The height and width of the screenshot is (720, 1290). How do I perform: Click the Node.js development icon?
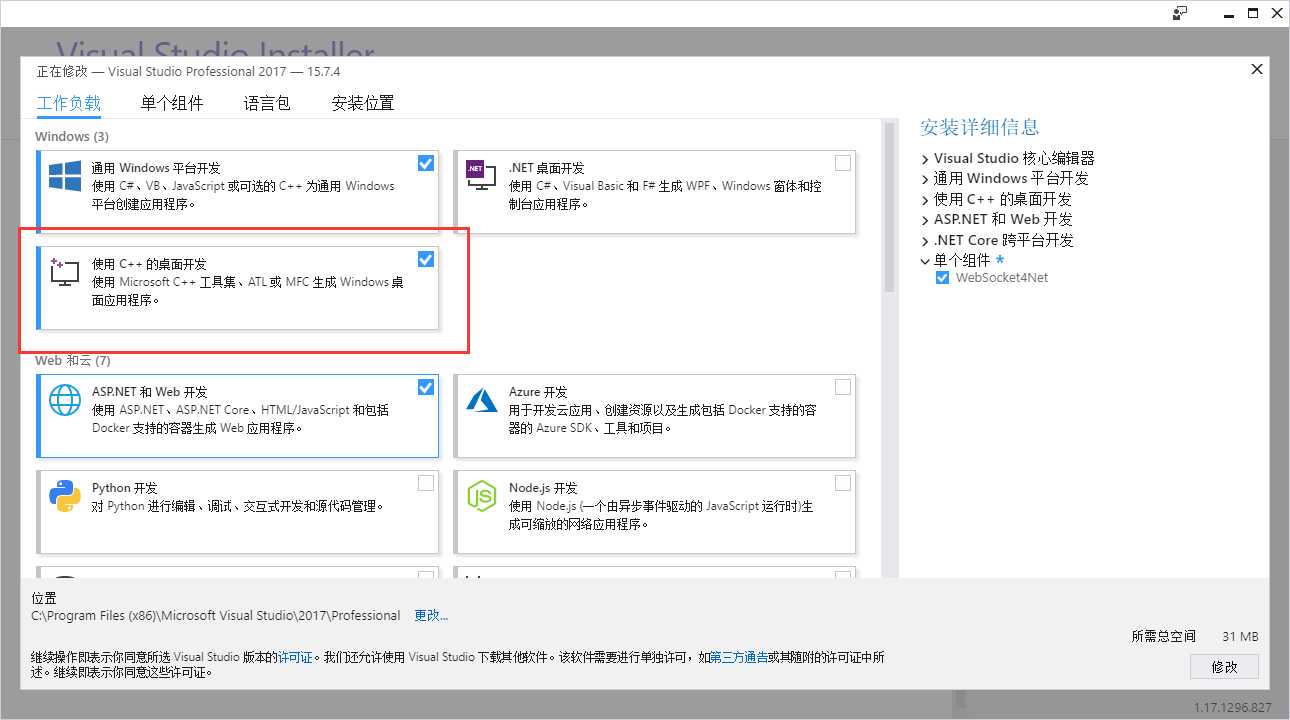[482, 496]
